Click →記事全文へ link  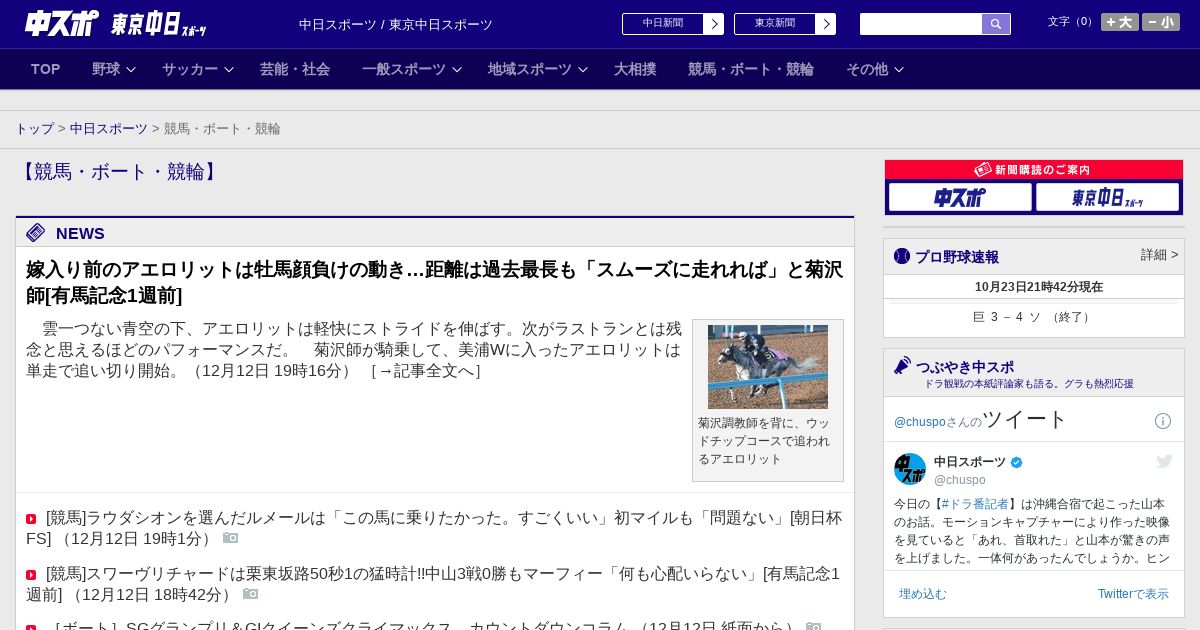(426, 371)
